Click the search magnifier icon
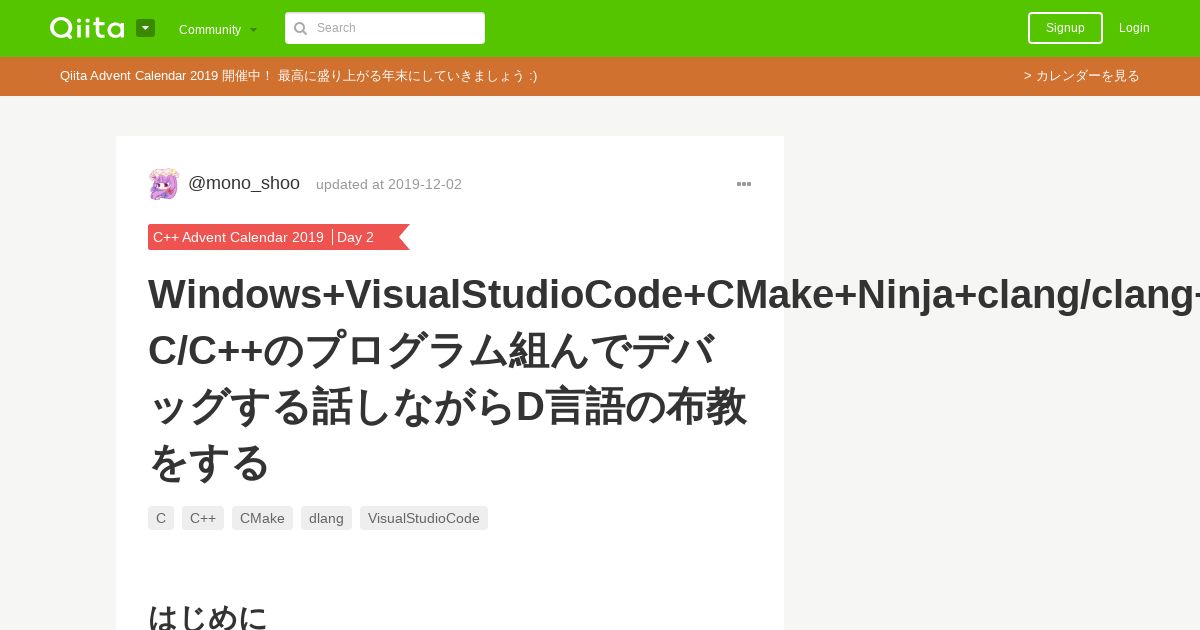Screen dimensions: 1200x630 click(x=300, y=28)
